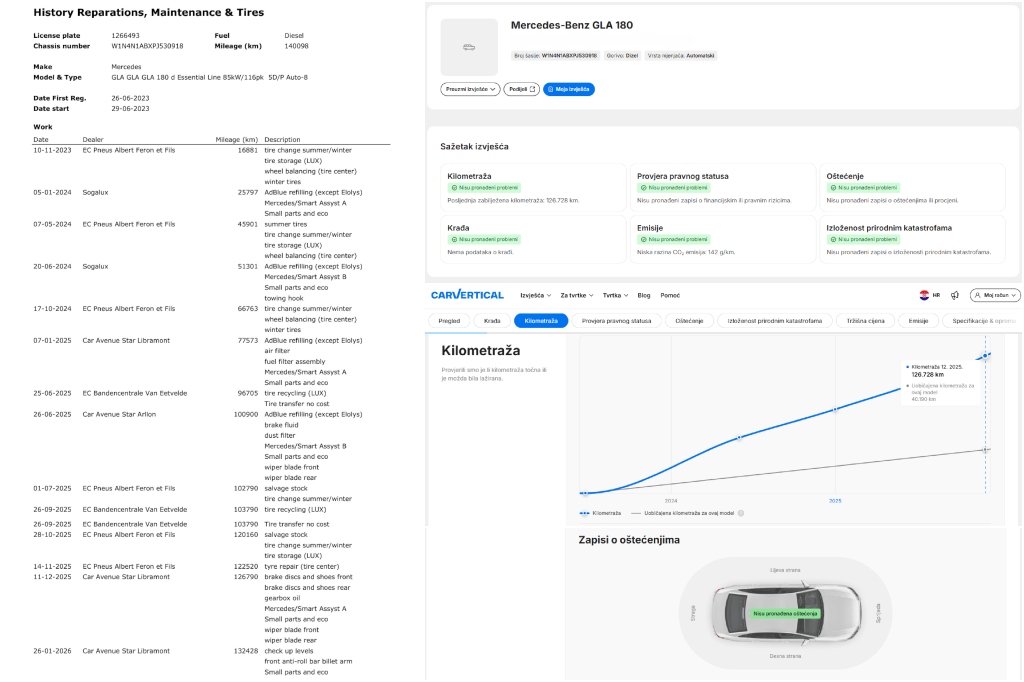The image size is (1024, 682).
Task: Open the Emisije summary card
Action: point(720,240)
